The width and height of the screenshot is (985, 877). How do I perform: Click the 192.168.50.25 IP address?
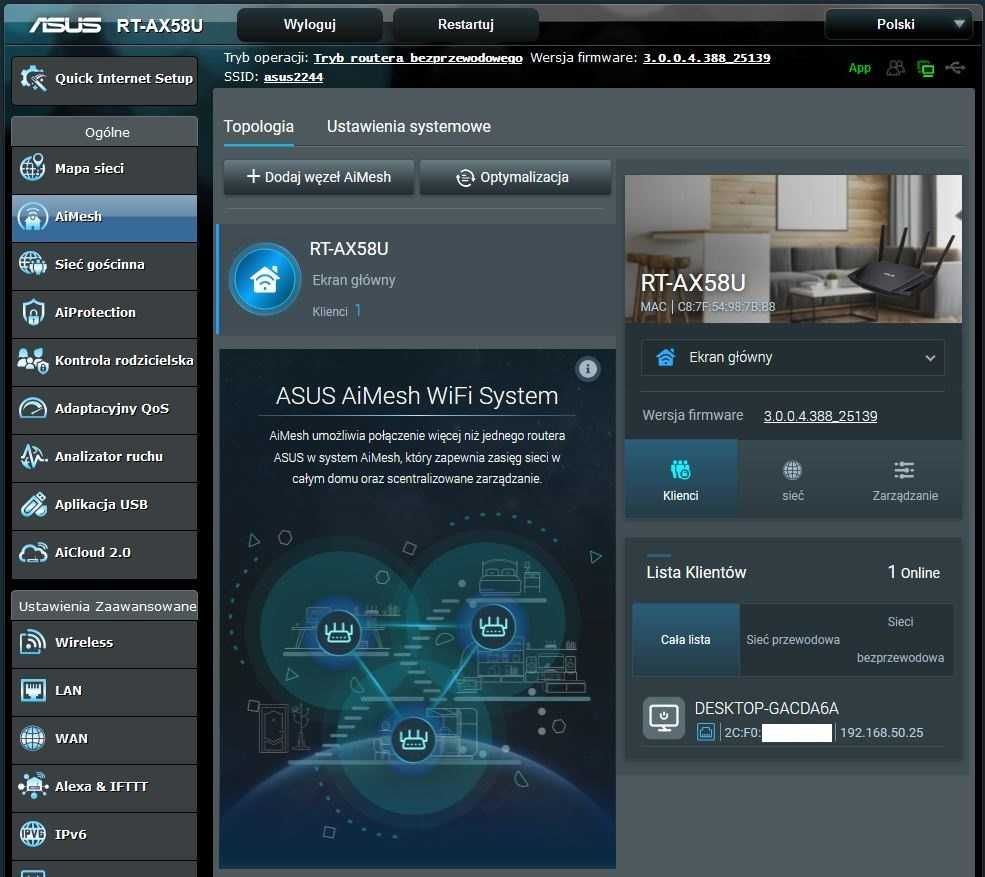coord(881,733)
